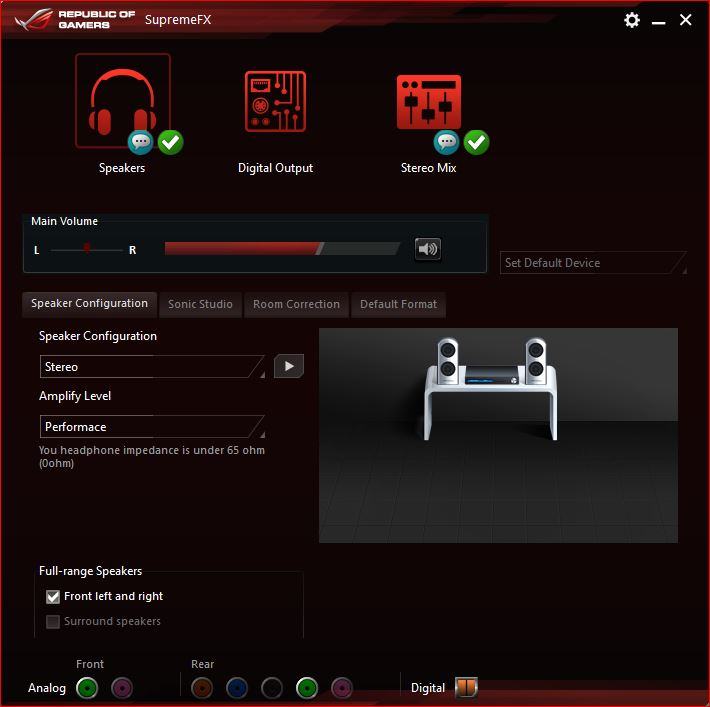Mute main volume with speaker icon
The width and height of the screenshot is (710, 707).
(427, 249)
